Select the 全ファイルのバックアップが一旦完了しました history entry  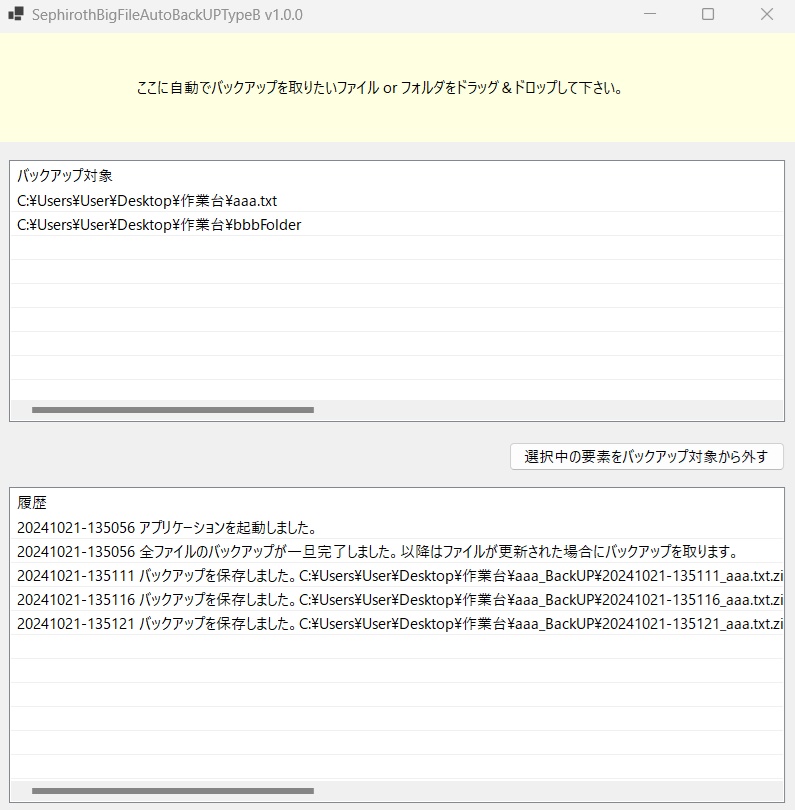click(397, 552)
